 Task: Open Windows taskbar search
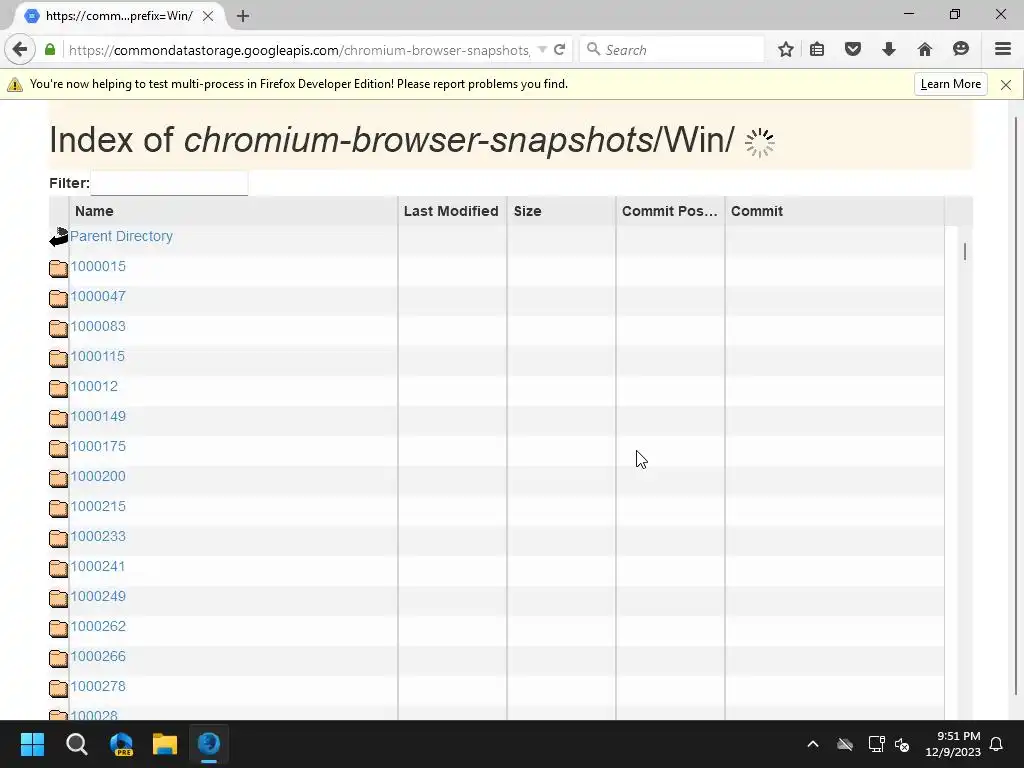coord(76,744)
